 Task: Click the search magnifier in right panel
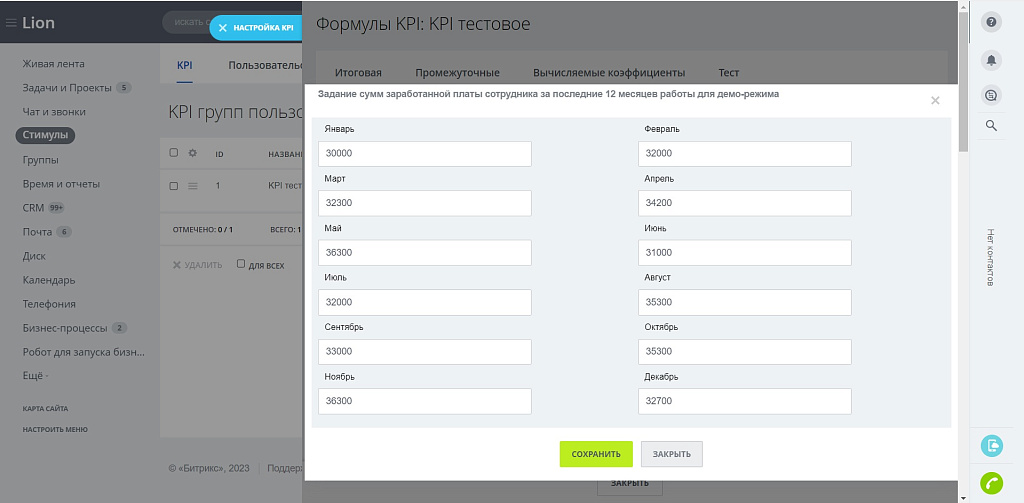click(991, 126)
